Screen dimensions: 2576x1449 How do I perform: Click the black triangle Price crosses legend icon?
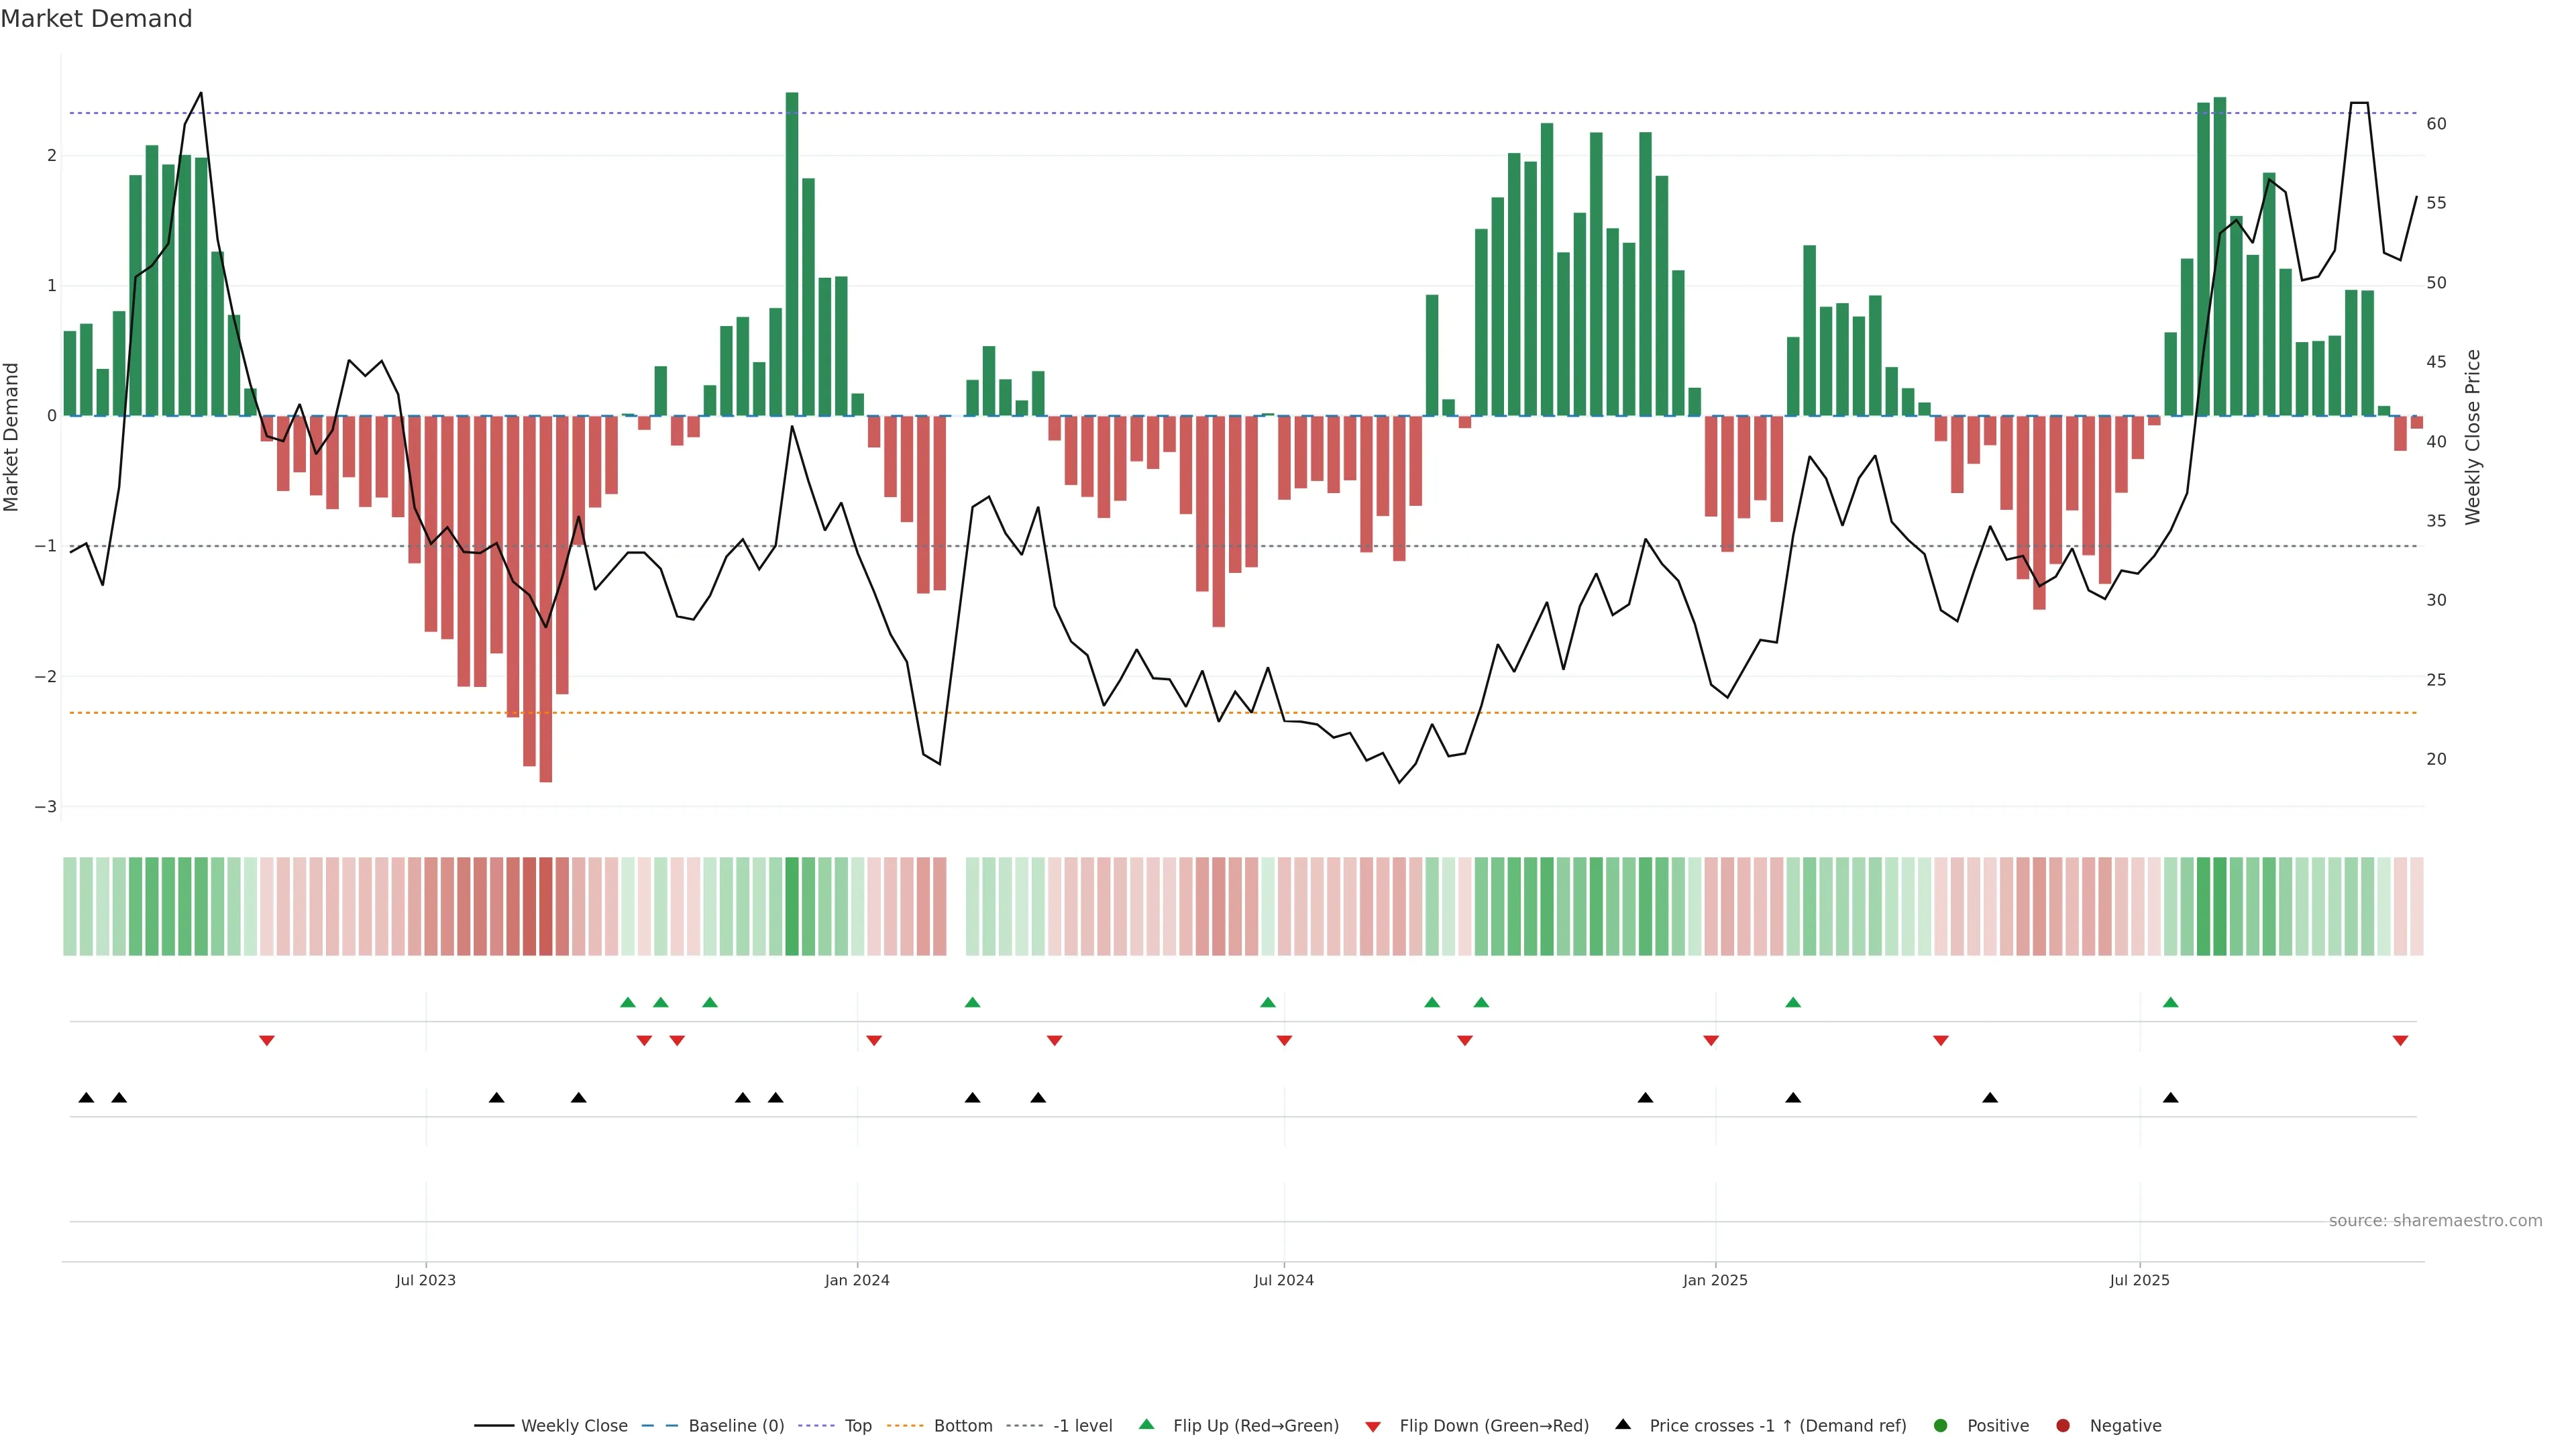[x=1622, y=1424]
